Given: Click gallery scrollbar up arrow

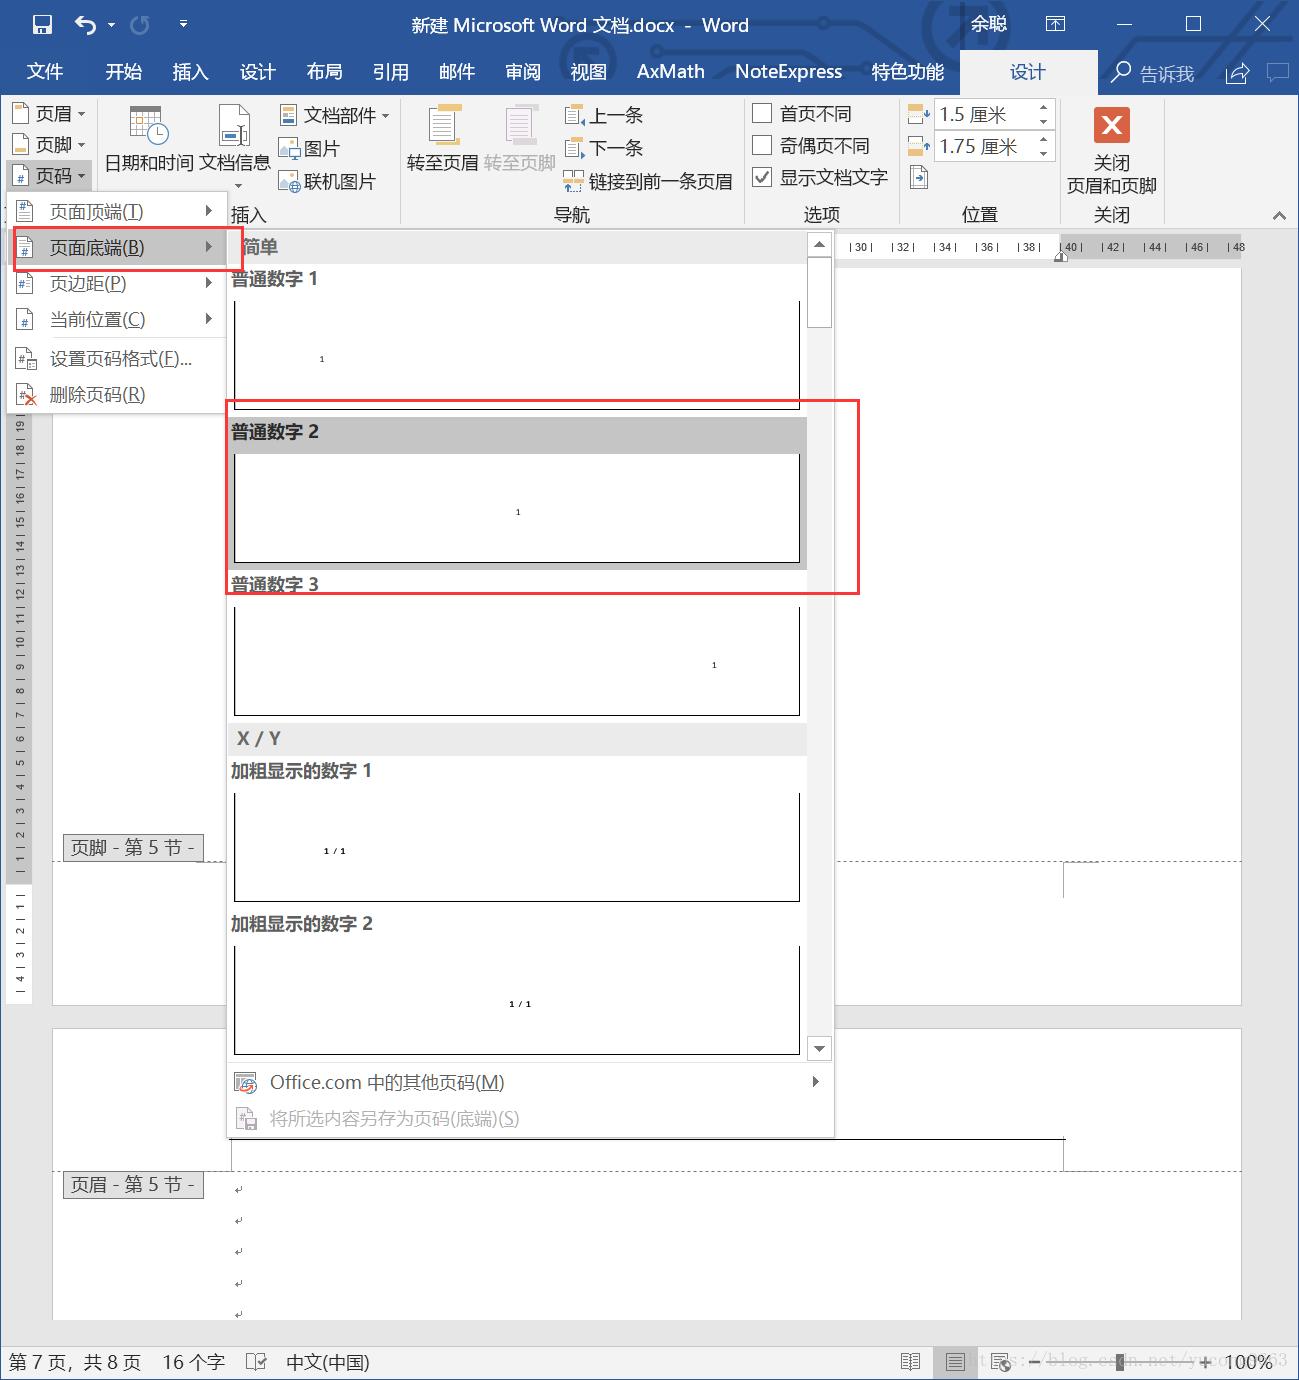Looking at the screenshot, I should pos(820,245).
